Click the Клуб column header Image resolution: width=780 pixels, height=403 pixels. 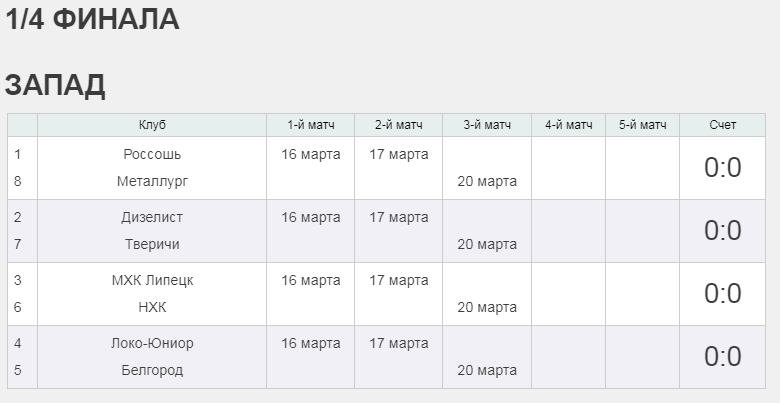pos(152,125)
